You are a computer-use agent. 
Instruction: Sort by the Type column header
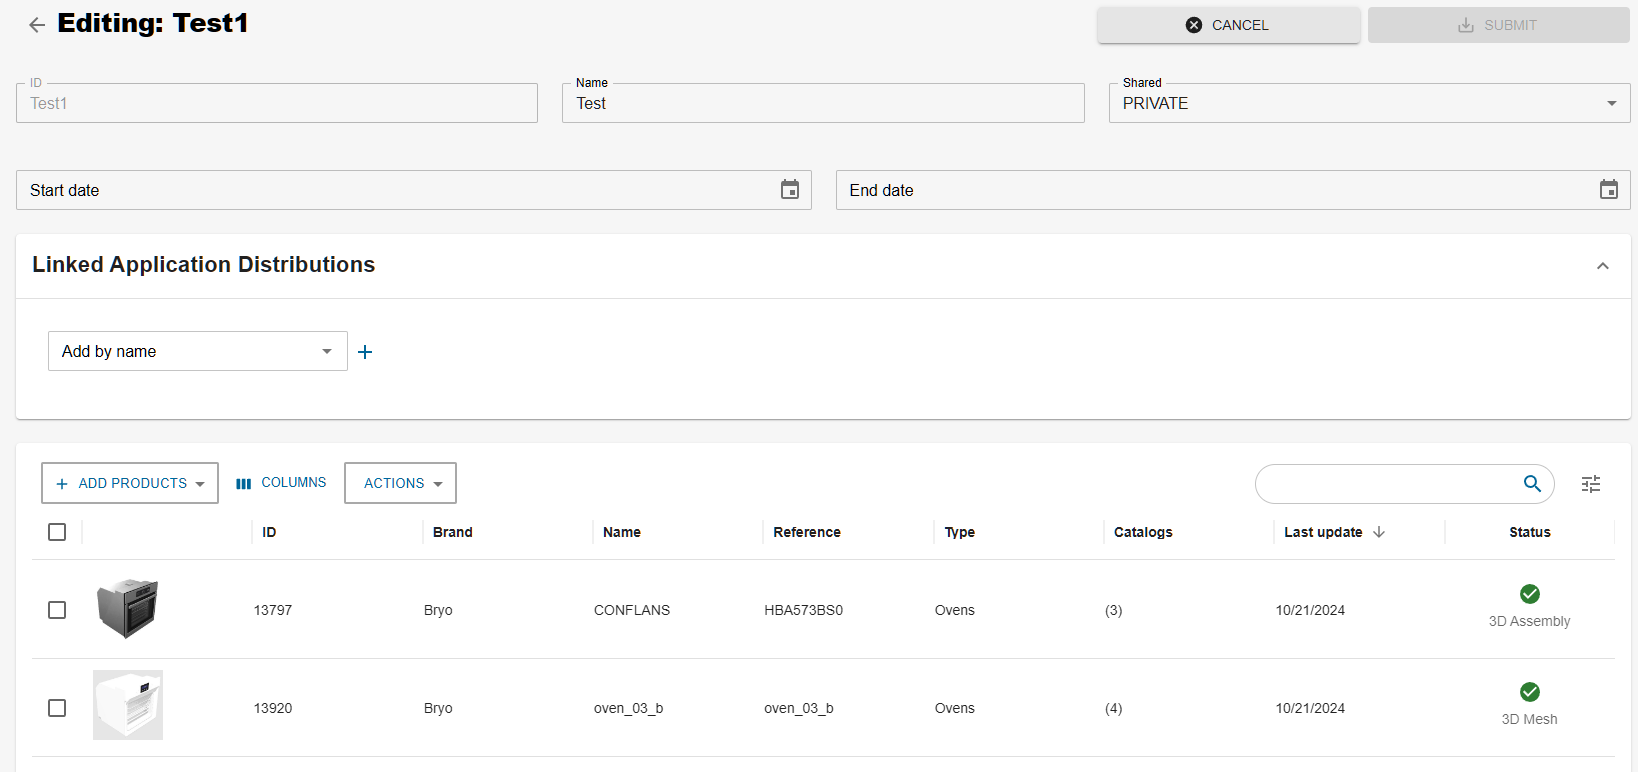[x=960, y=532]
